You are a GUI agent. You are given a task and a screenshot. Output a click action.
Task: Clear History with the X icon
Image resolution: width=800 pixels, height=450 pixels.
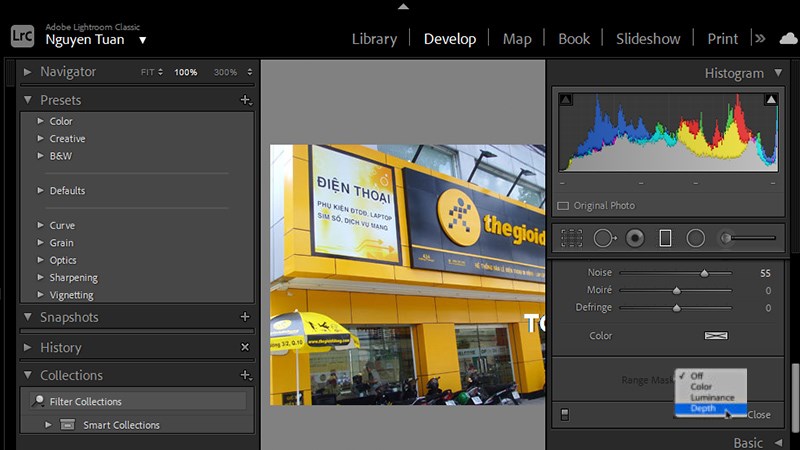(245, 347)
